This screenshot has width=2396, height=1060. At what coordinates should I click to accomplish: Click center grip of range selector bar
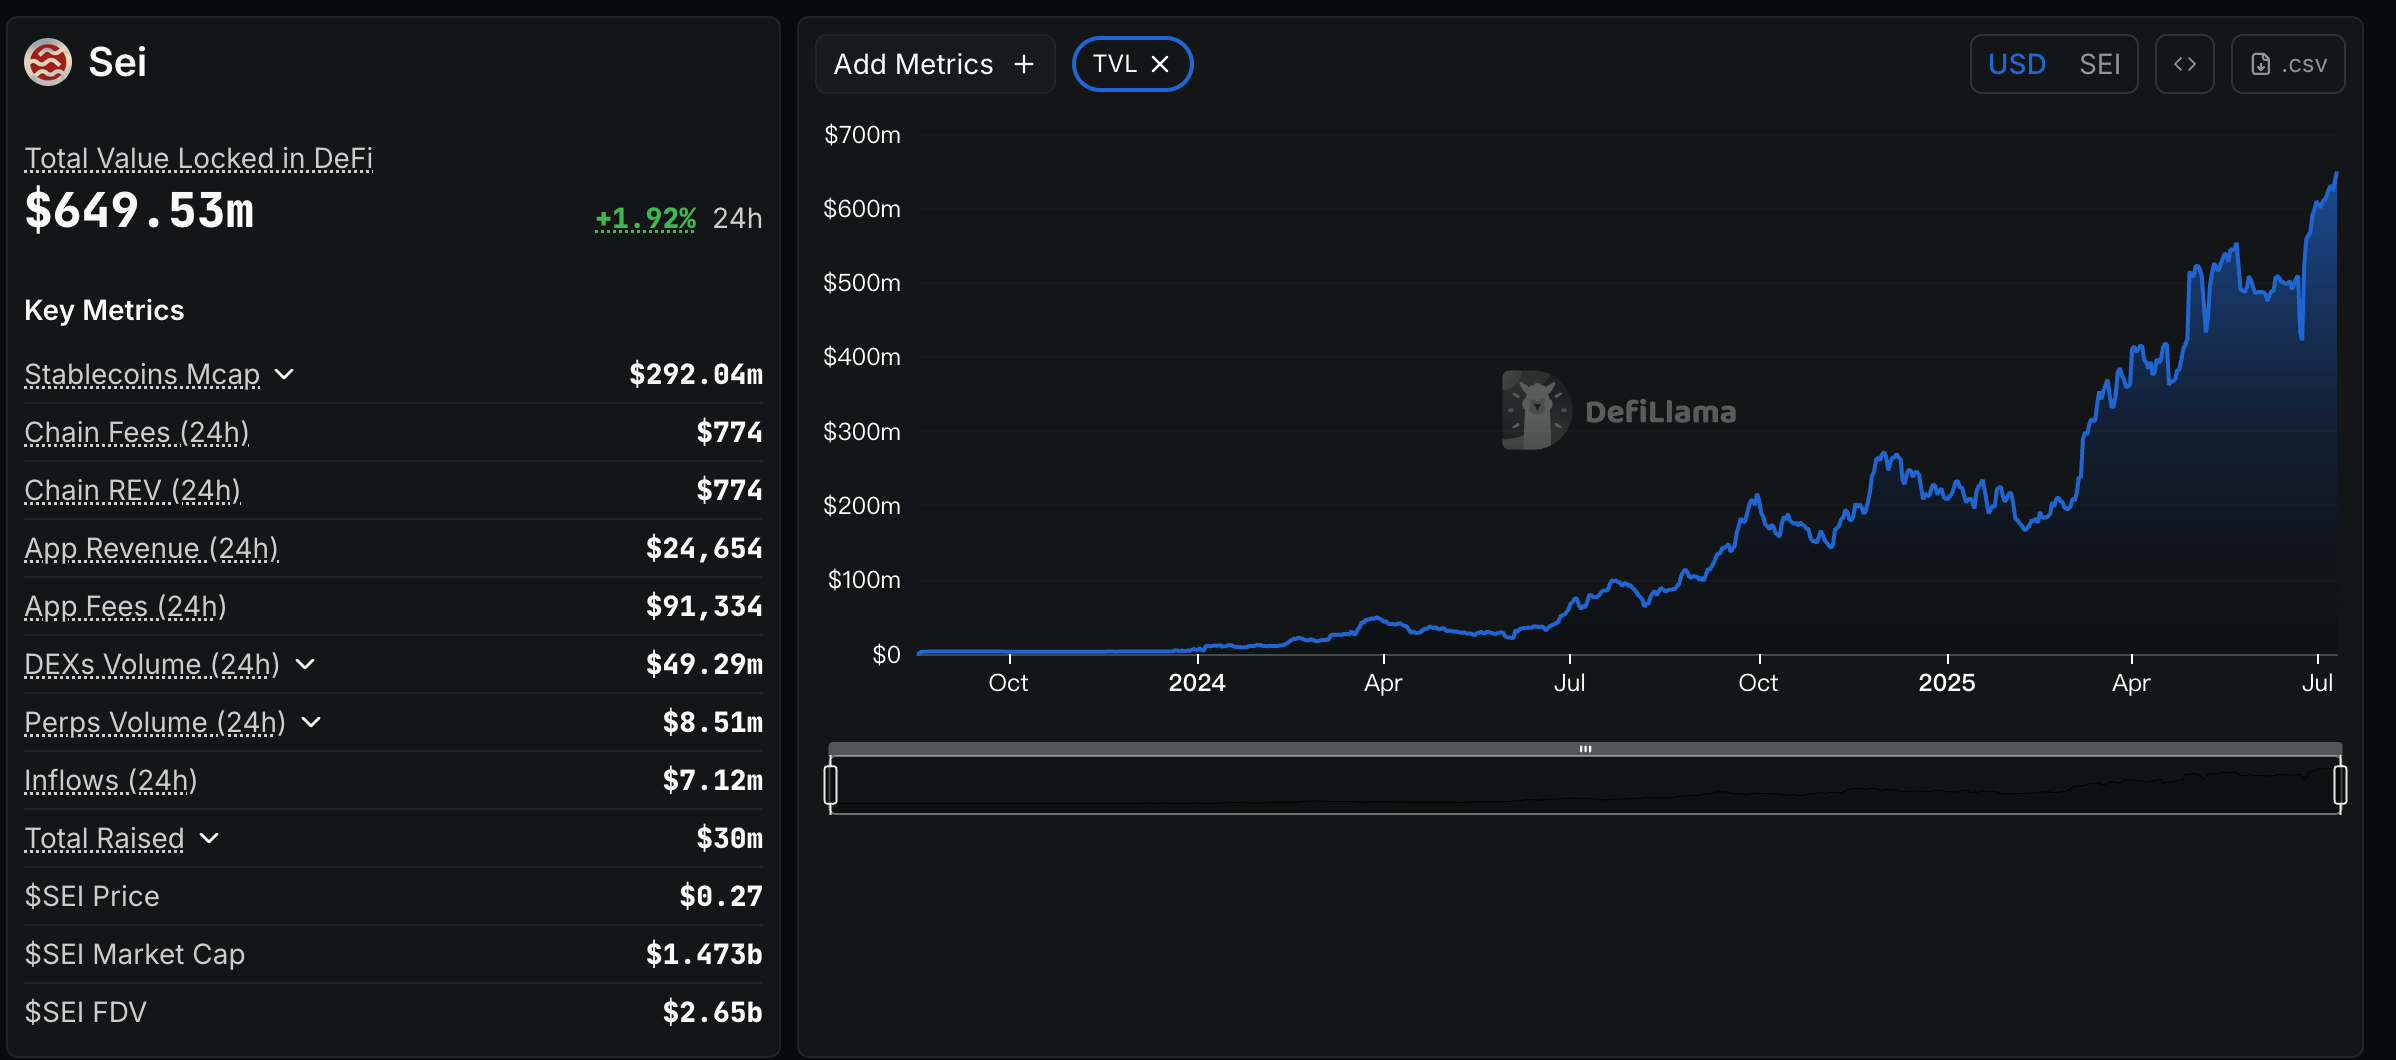tap(1585, 749)
